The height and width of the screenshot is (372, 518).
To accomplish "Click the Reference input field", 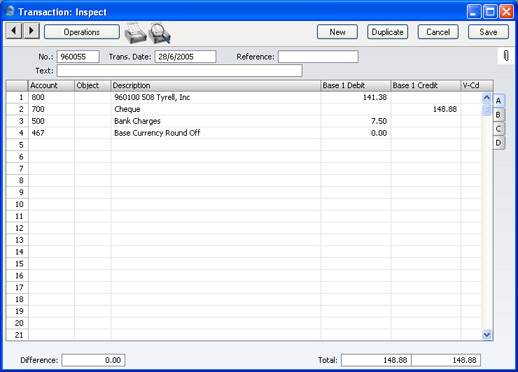I will [318, 57].
